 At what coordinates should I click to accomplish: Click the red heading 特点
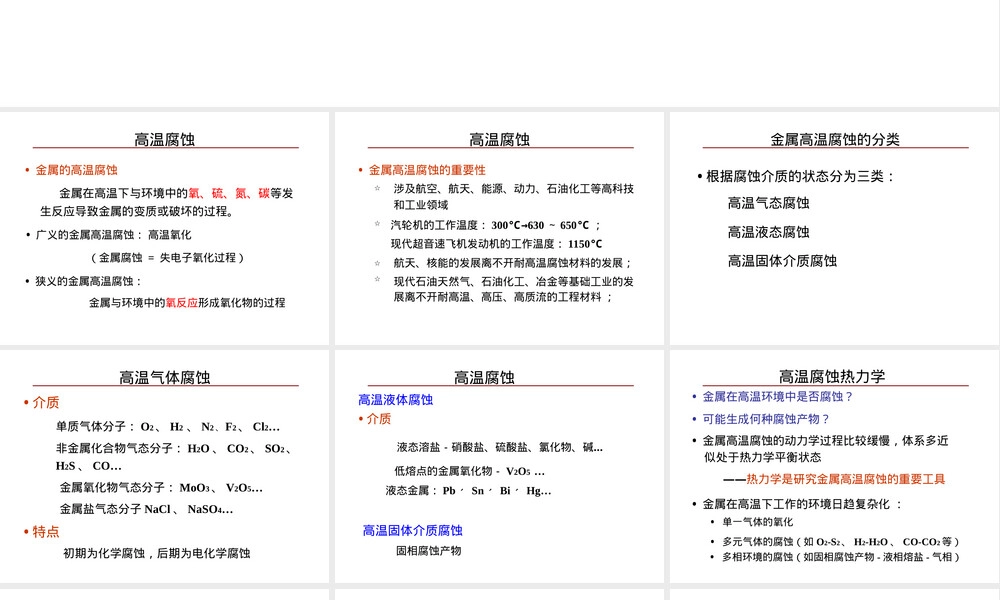point(45,532)
